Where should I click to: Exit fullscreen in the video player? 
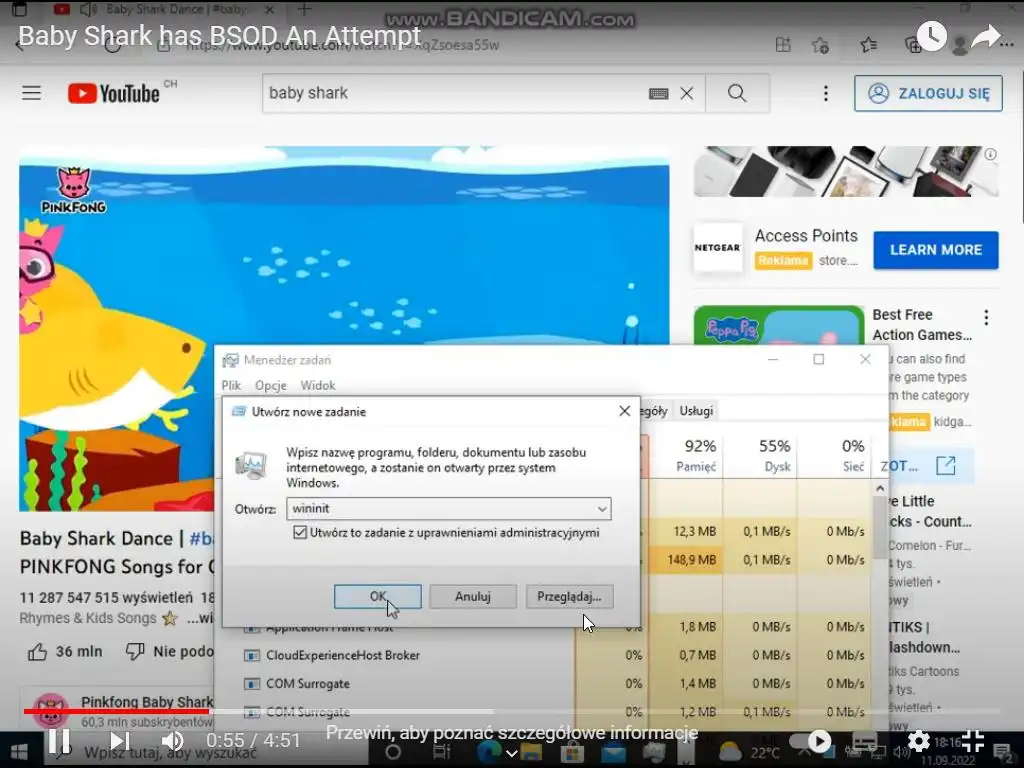click(972, 741)
